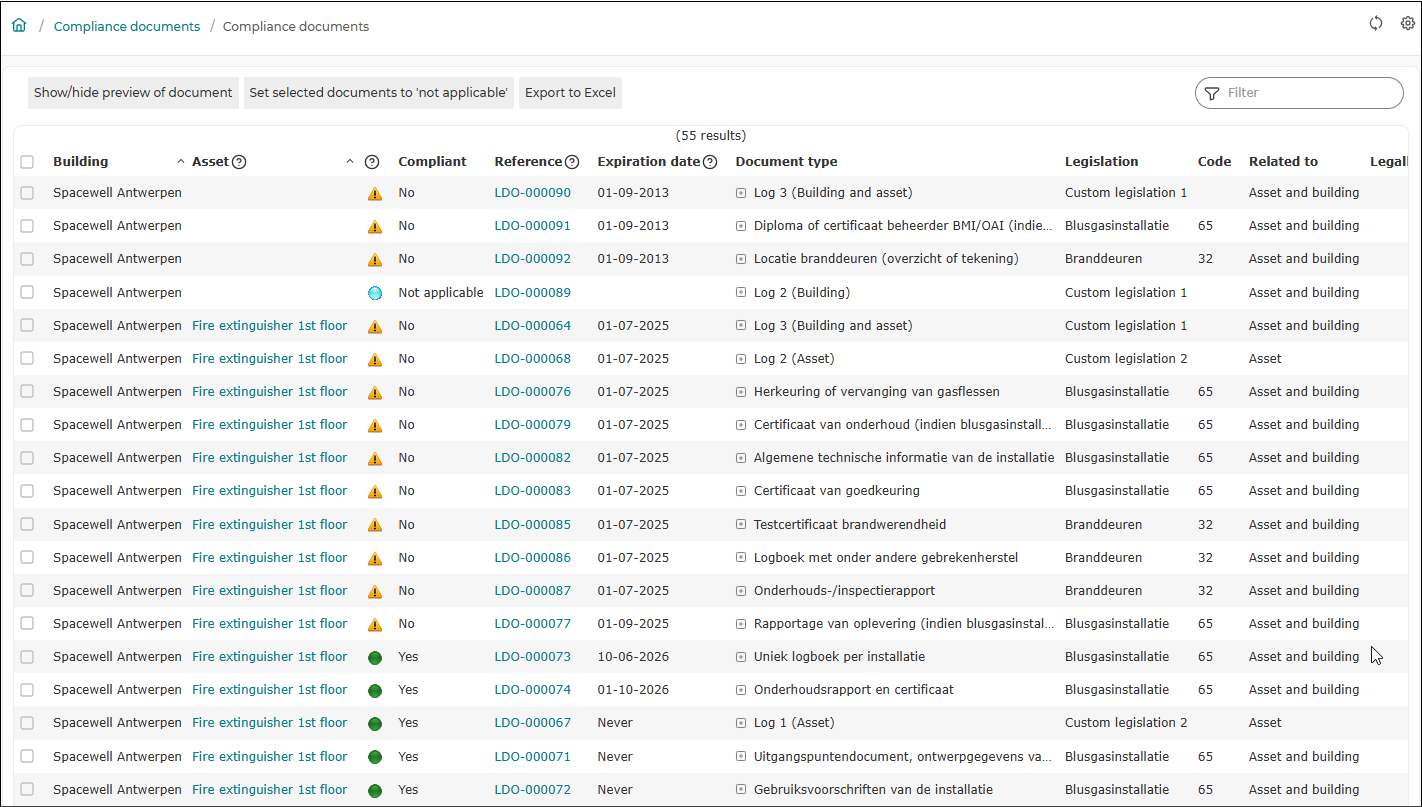
Task: Select checkbox for LDO-000090 row
Action: (x=27, y=193)
